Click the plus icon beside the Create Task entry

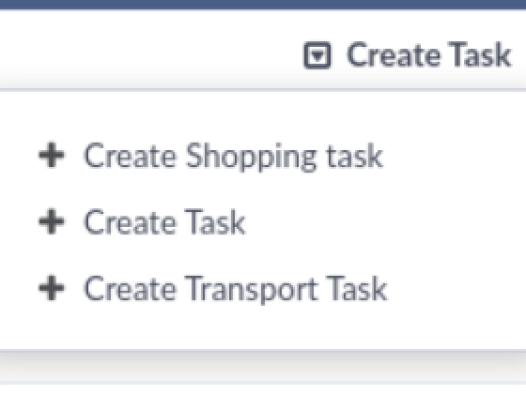pyautogui.click(x=51, y=221)
